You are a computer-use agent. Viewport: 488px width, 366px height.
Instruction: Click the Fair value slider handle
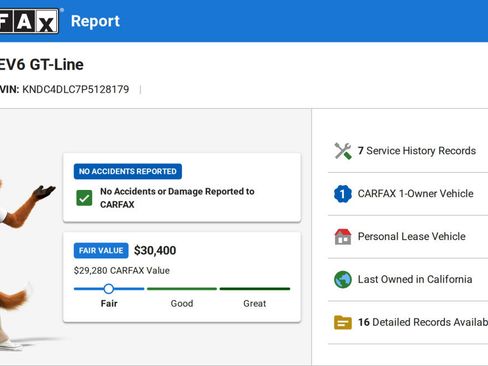click(x=109, y=289)
